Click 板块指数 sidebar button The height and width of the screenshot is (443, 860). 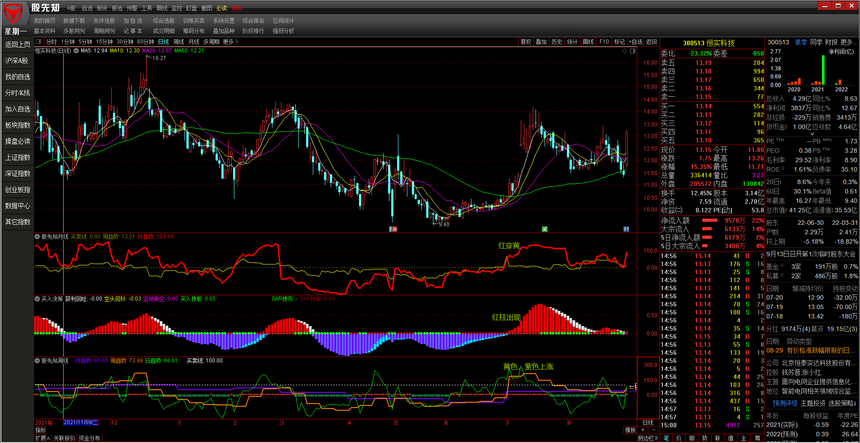click(x=17, y=125)
